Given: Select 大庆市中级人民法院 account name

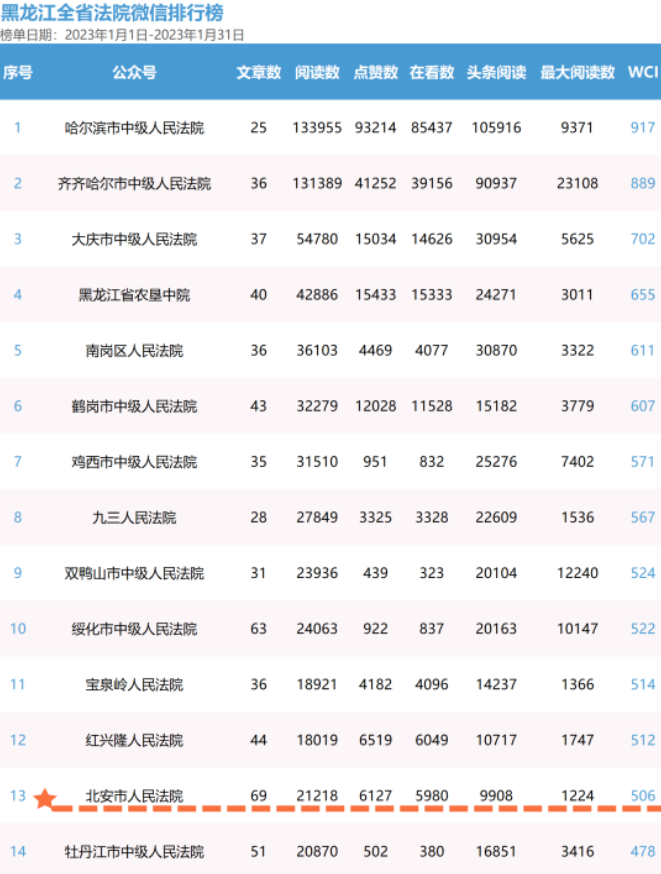Looking at the screenshot, I should tap(134, 240).
